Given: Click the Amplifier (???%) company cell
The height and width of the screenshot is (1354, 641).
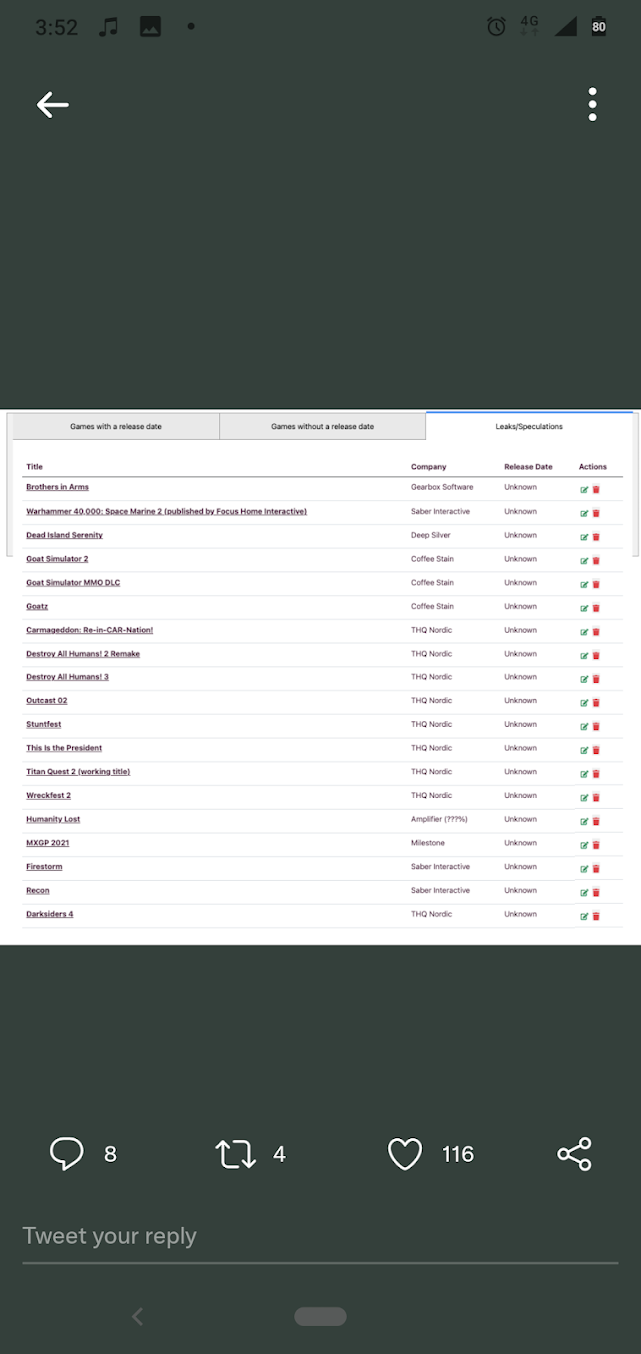Looking at the screenshot, I should coord(439,819).
